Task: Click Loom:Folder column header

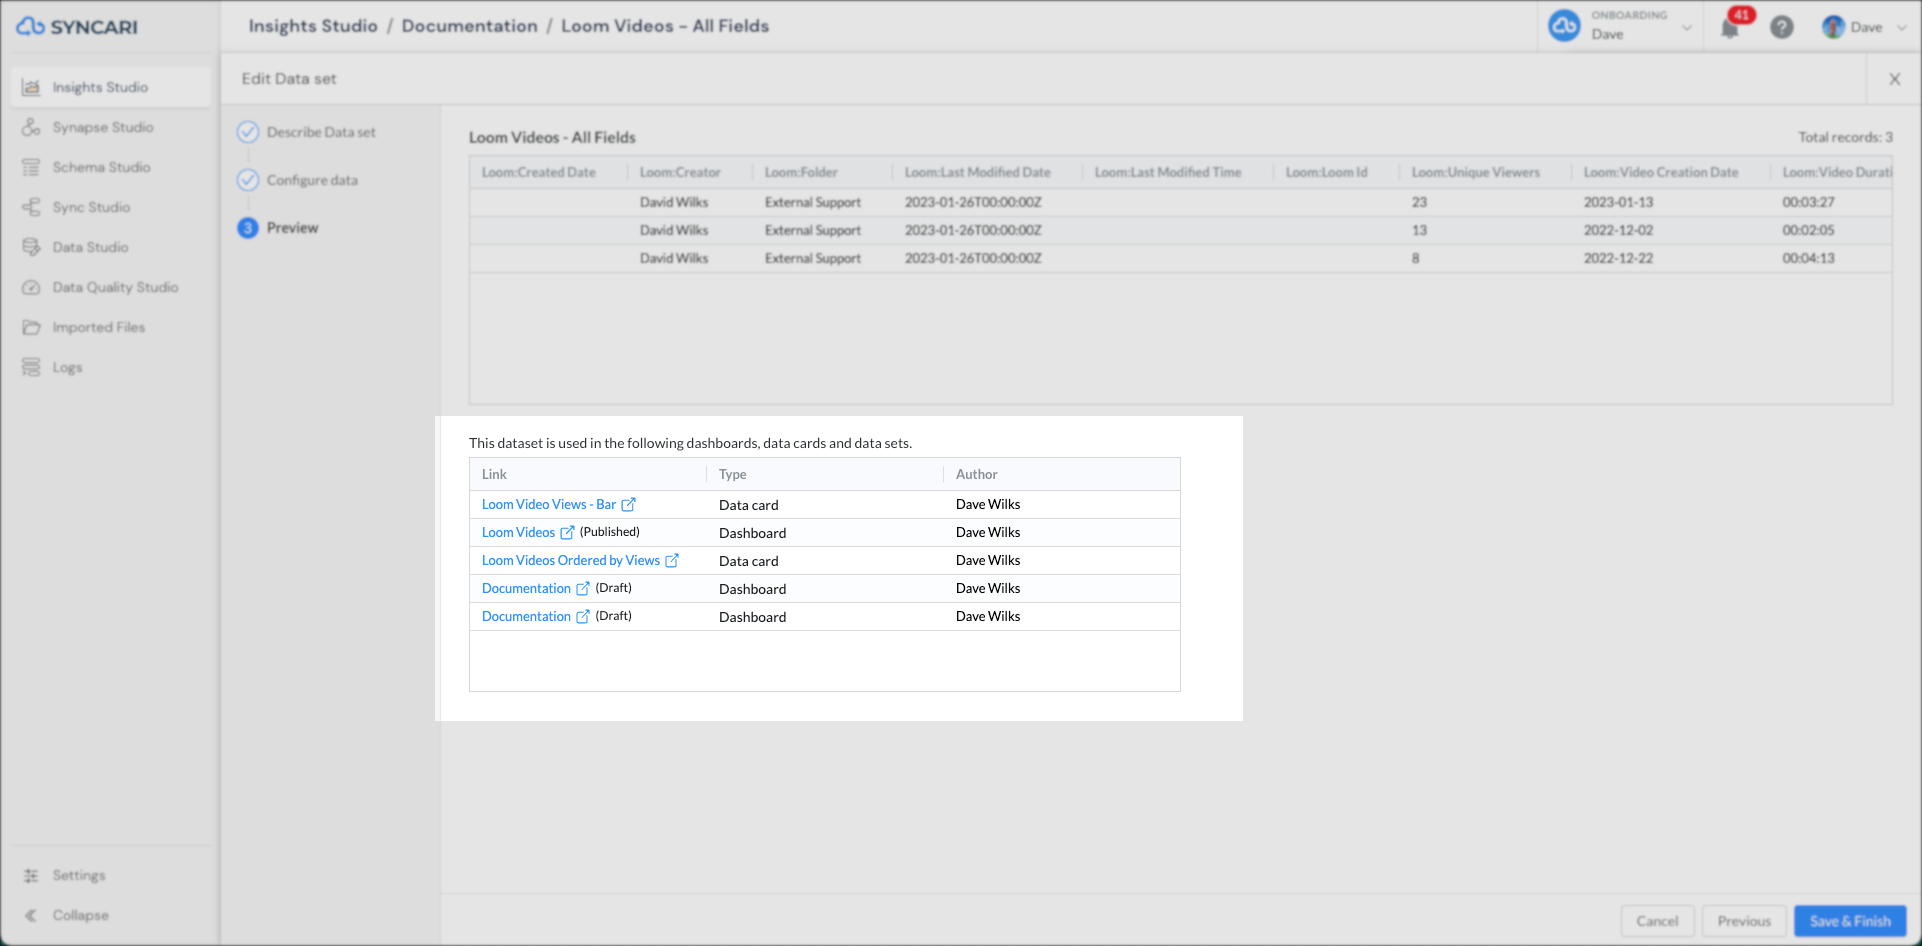Action: pyautogui.click(x=801, y=173)
